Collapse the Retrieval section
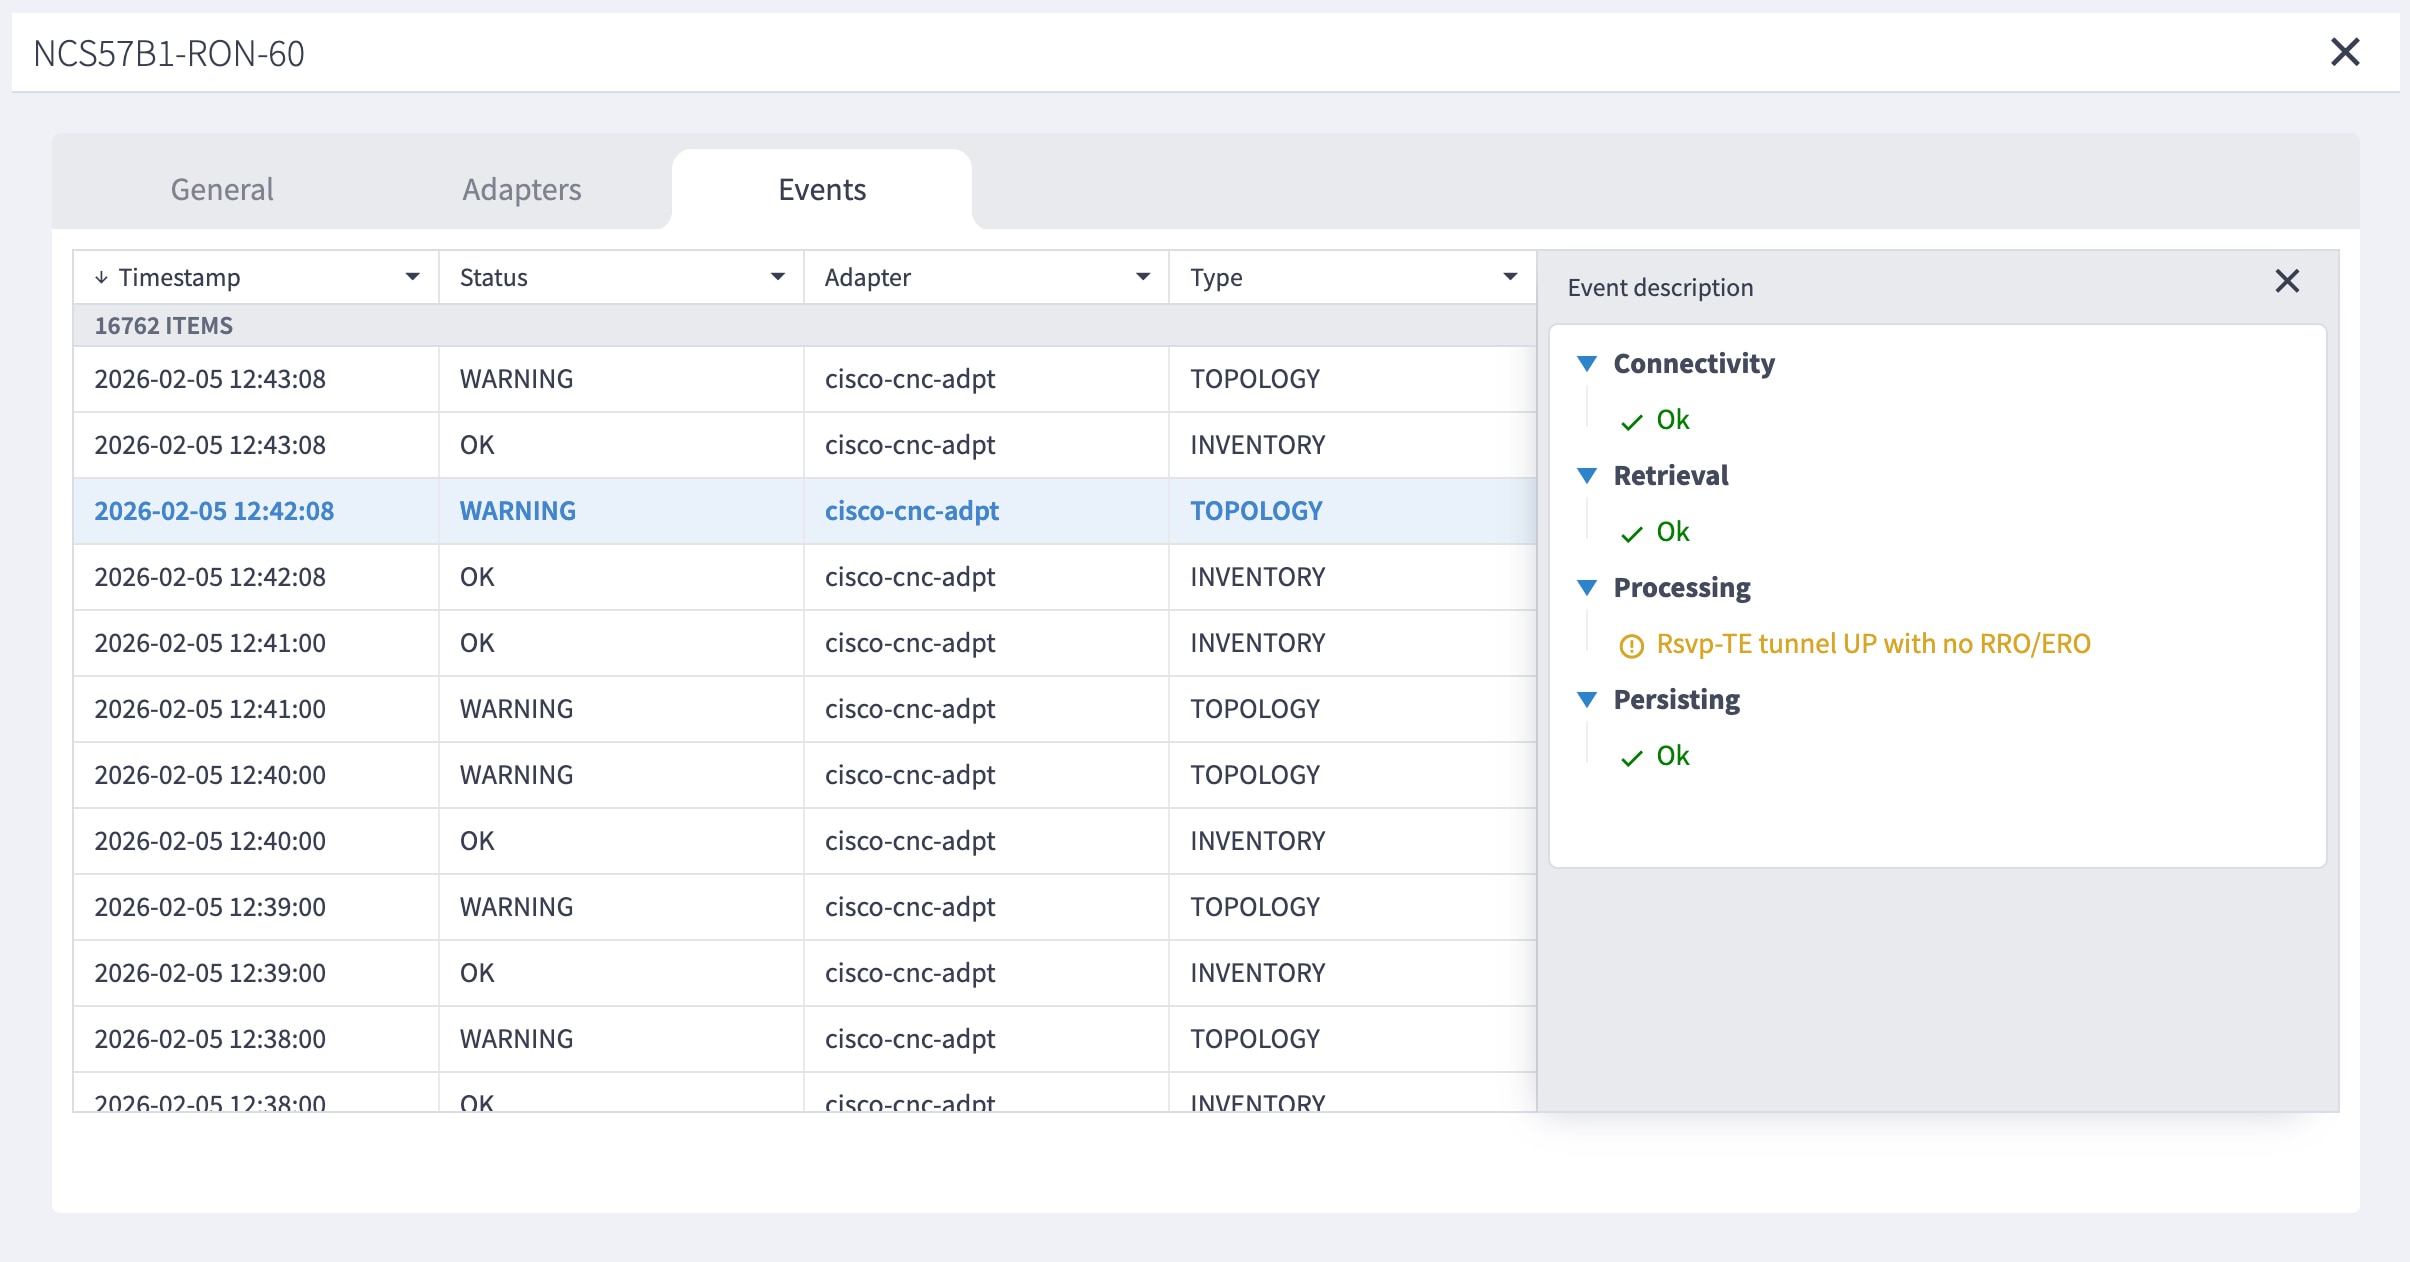The width and height of the screenshot is (2410, 1262). click(1589, 476)
